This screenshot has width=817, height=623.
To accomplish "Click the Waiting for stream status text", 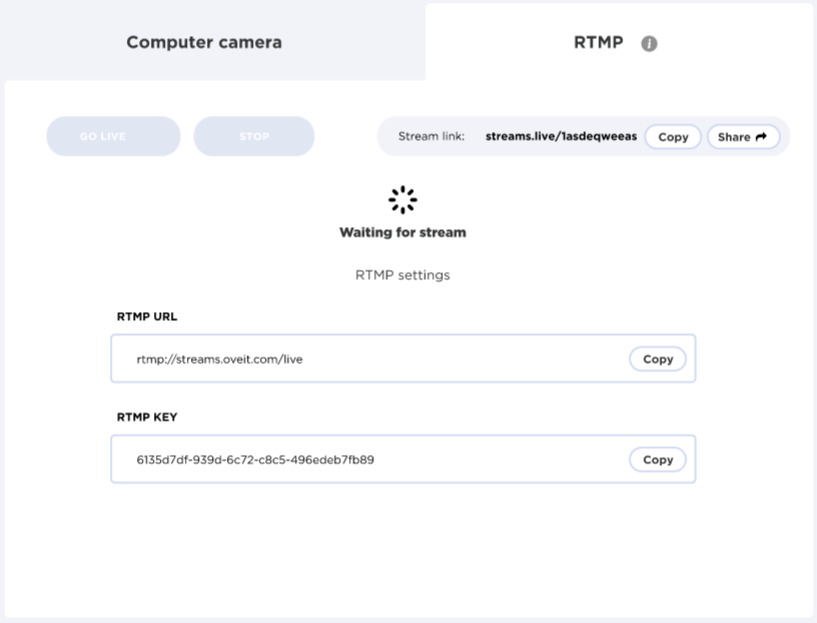I will tap(402, 233).
